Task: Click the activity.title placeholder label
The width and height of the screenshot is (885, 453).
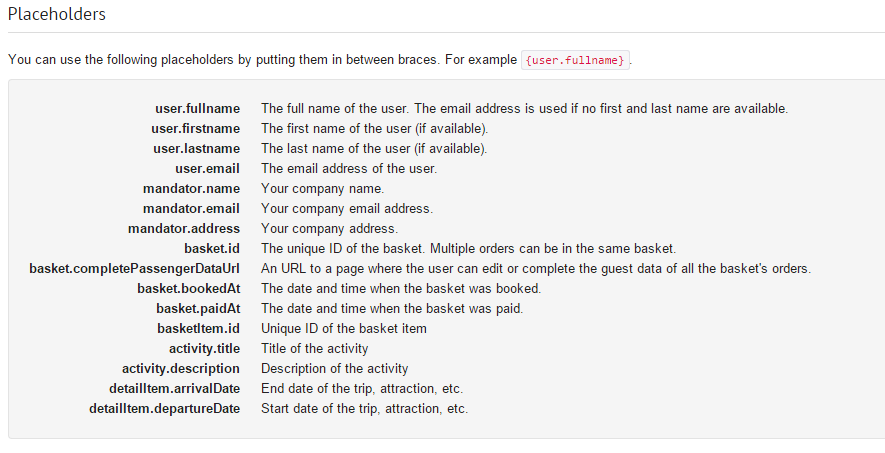Action: pyautogui.click(x=204, y=349)
